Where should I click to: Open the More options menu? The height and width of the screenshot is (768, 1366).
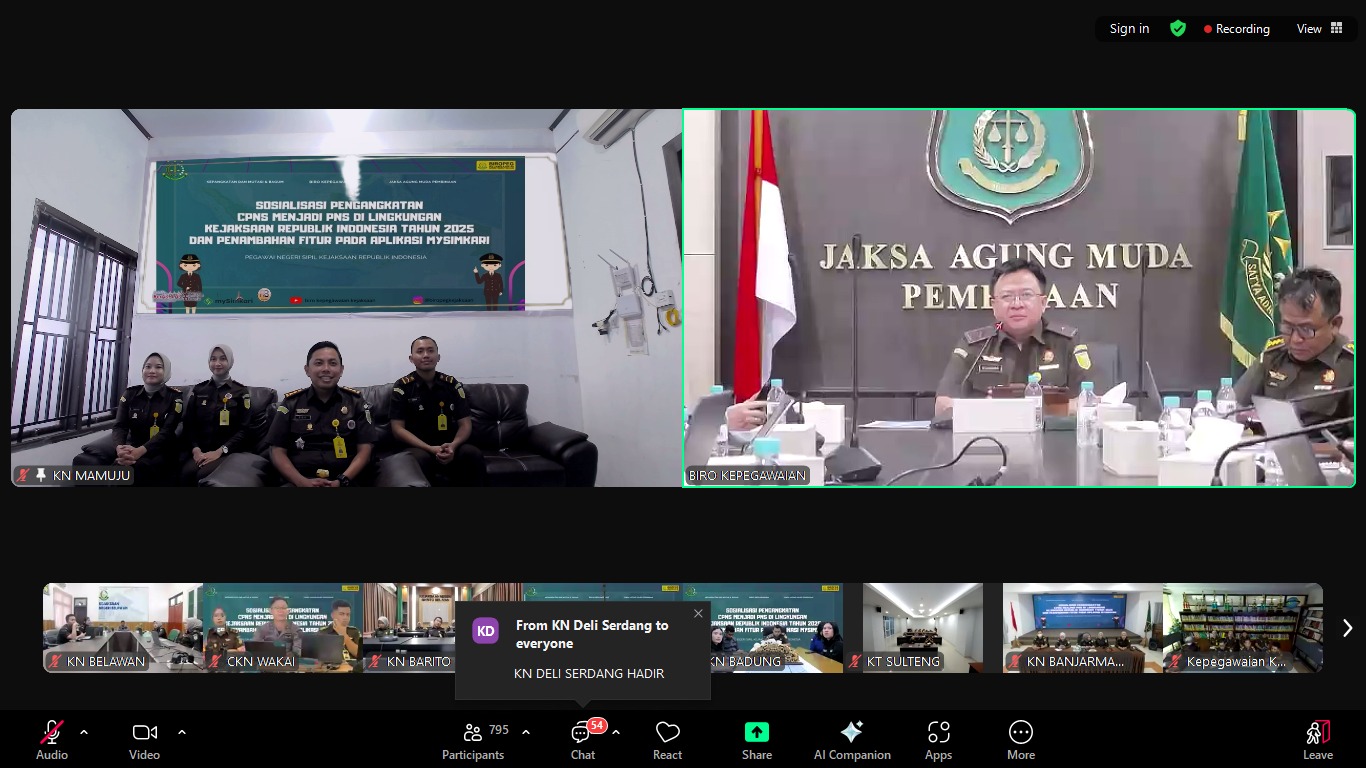(x=1020, y=741)
